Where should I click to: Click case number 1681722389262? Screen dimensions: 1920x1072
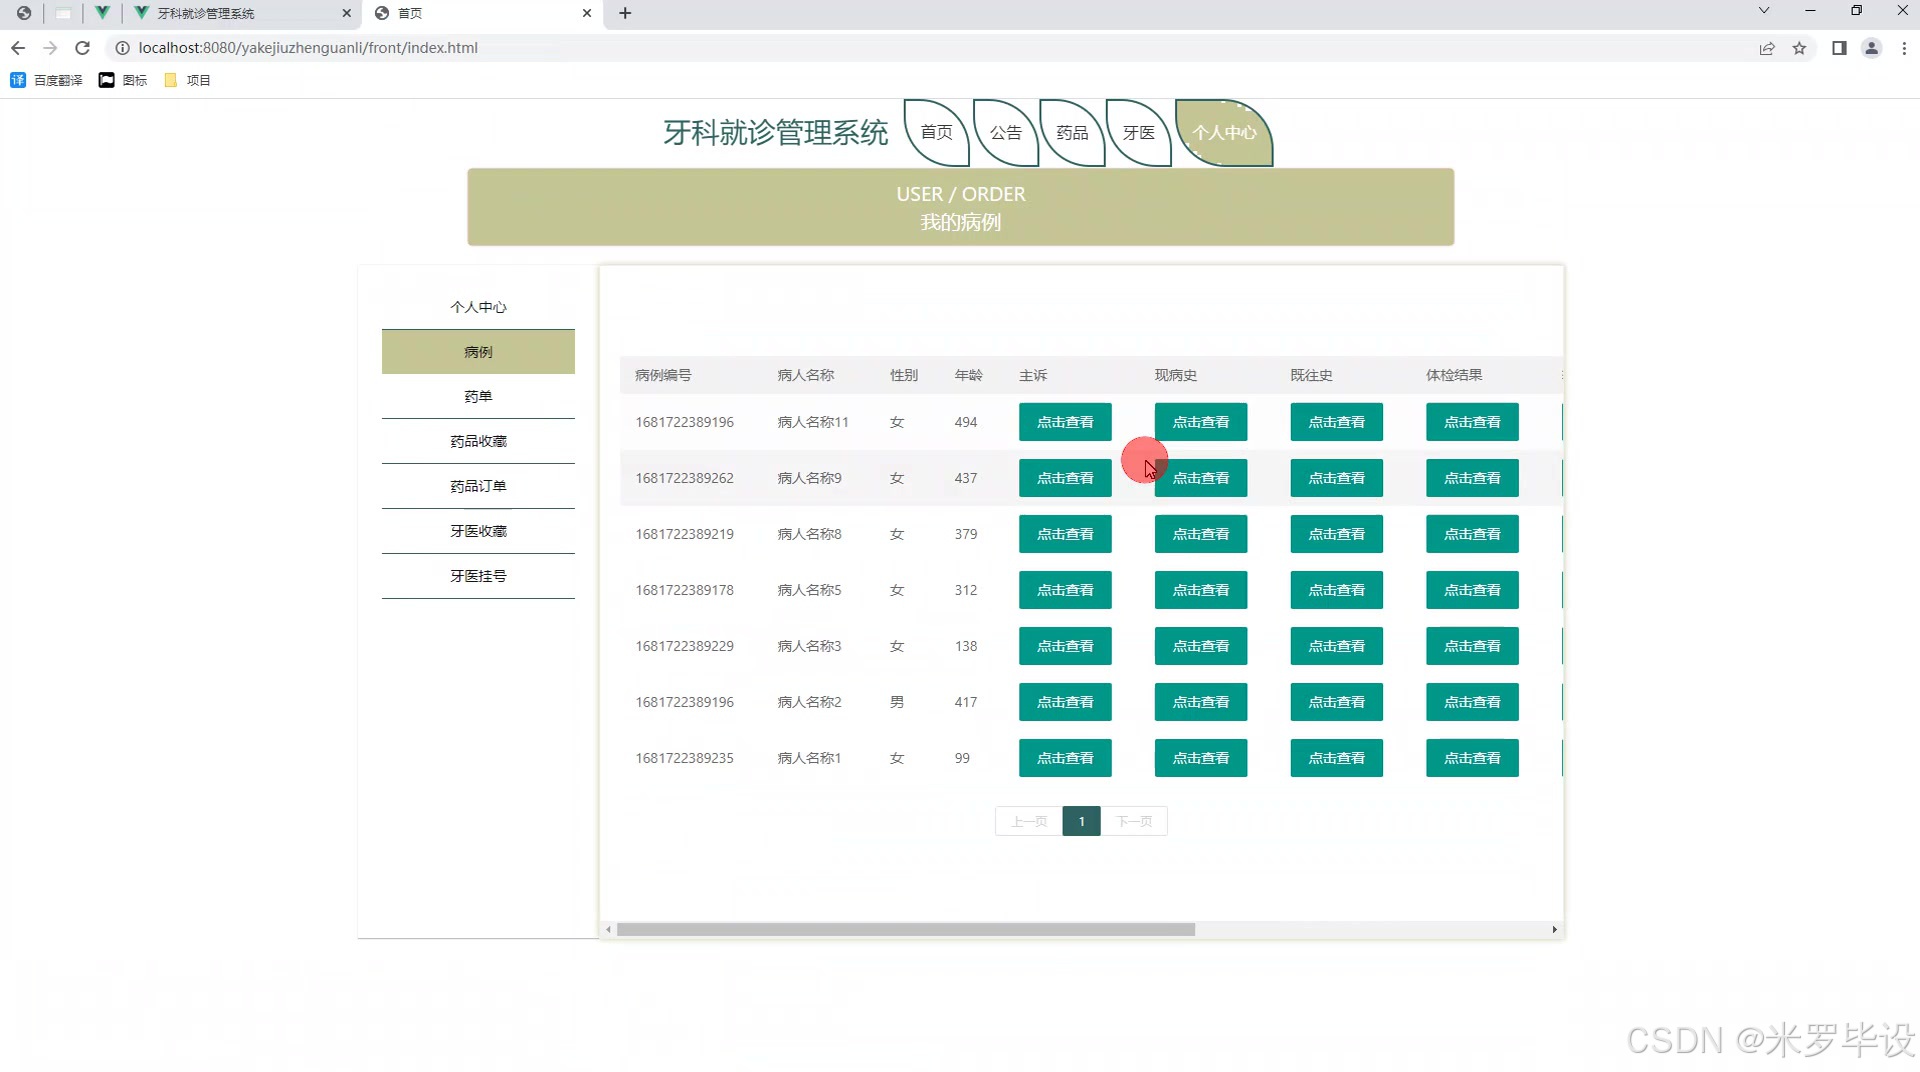coord(684,478)
